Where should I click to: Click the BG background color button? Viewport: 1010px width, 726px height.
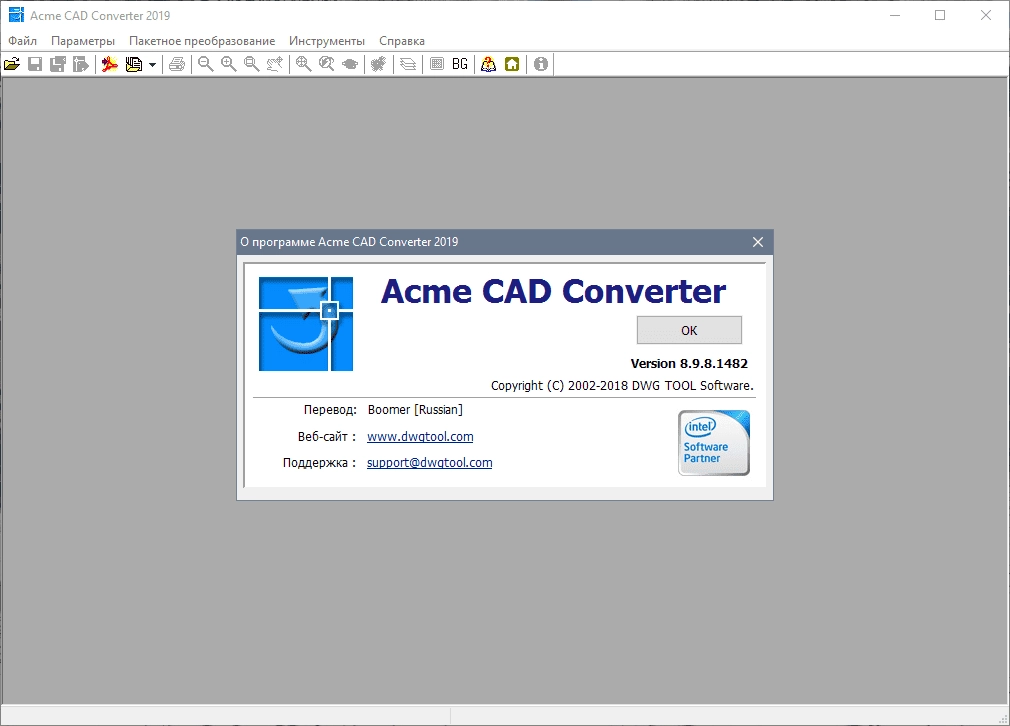click(460, 64)
